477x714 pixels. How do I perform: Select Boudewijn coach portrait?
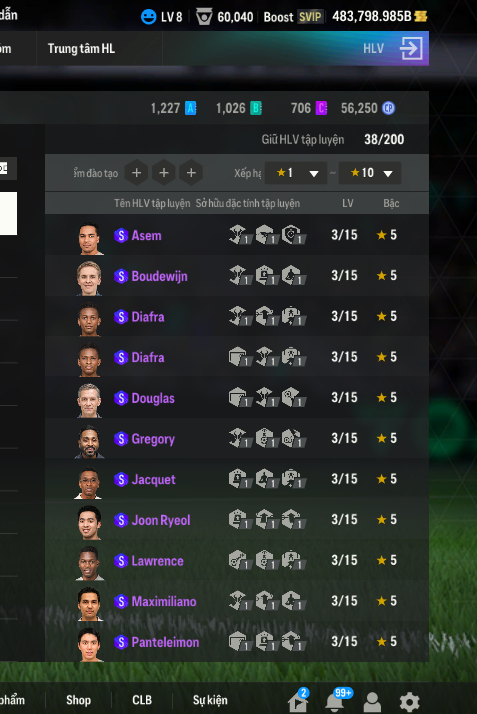point(89,278)
